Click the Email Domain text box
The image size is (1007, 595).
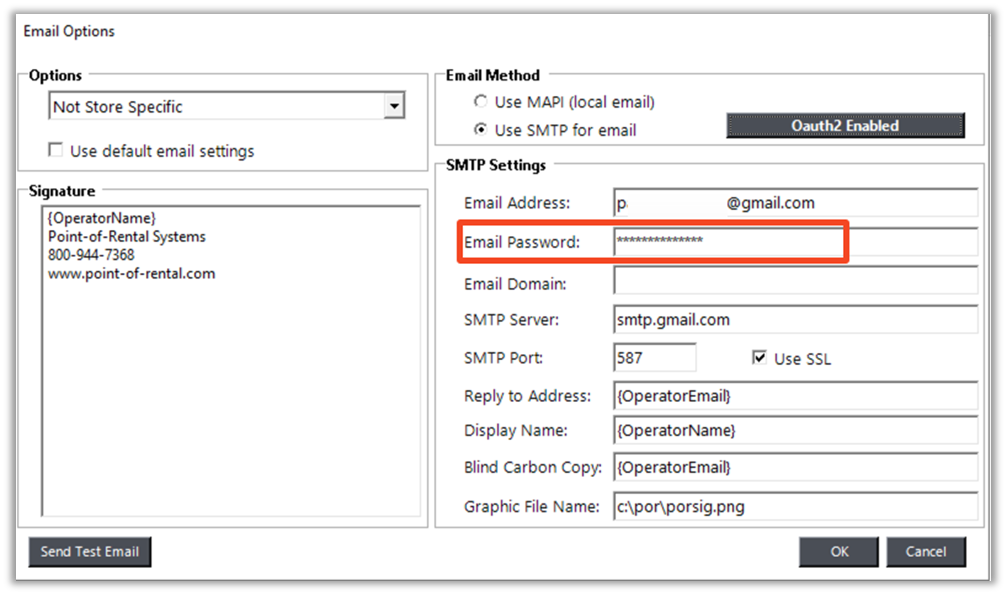click(795, 282)
